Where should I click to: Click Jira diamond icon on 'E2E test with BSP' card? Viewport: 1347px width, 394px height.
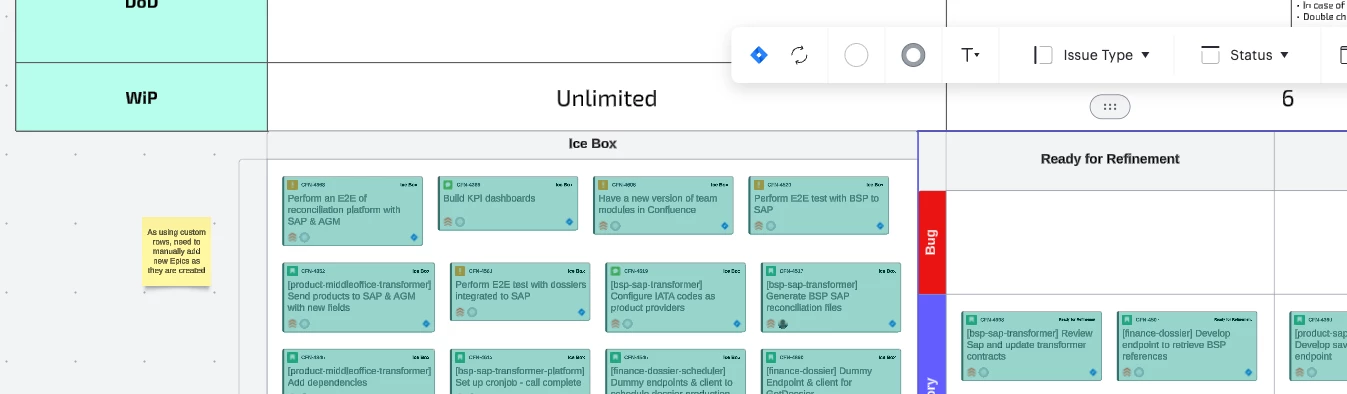(x=880, y=226)
